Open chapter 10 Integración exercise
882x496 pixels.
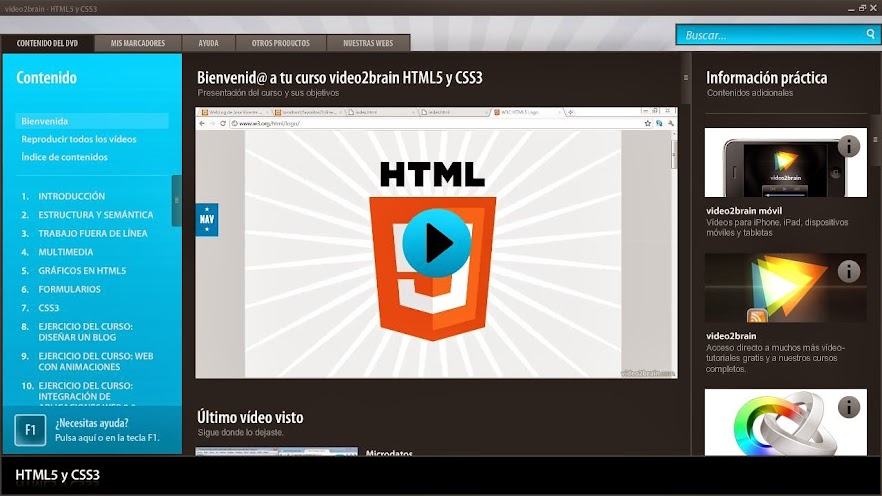click(x=77, y=393)
